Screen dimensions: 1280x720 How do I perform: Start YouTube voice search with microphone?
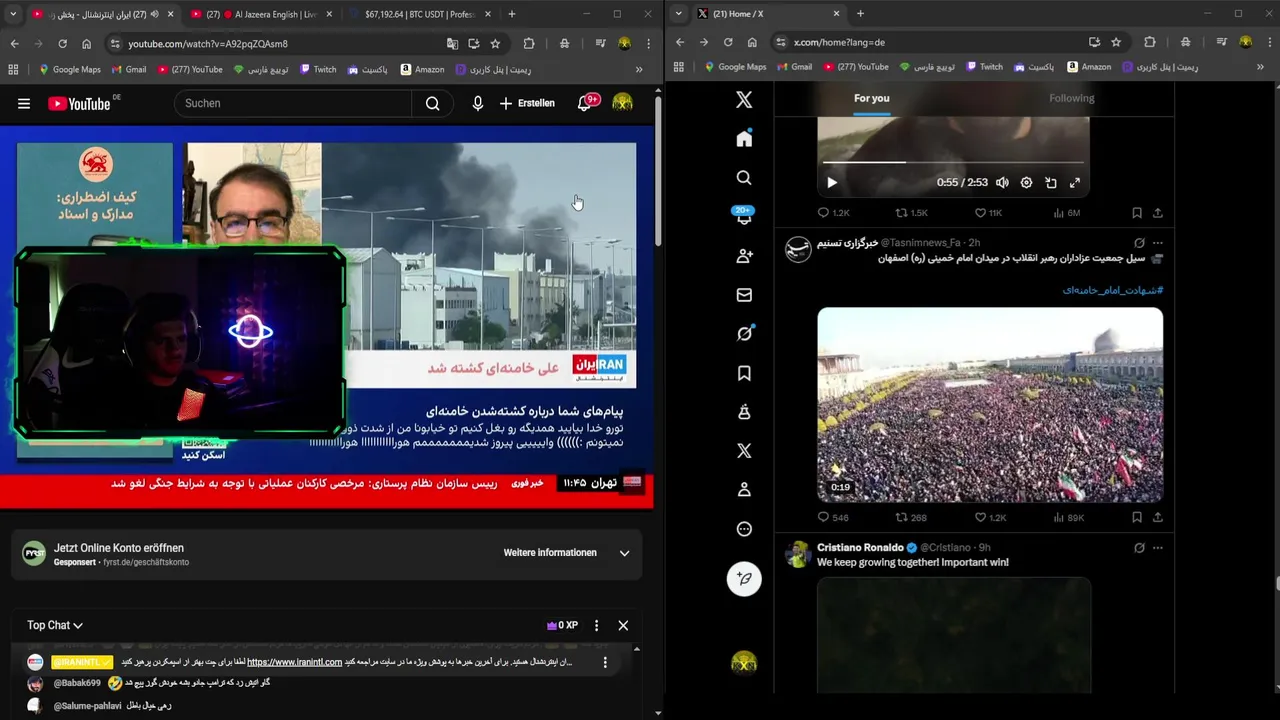point(478,103)
